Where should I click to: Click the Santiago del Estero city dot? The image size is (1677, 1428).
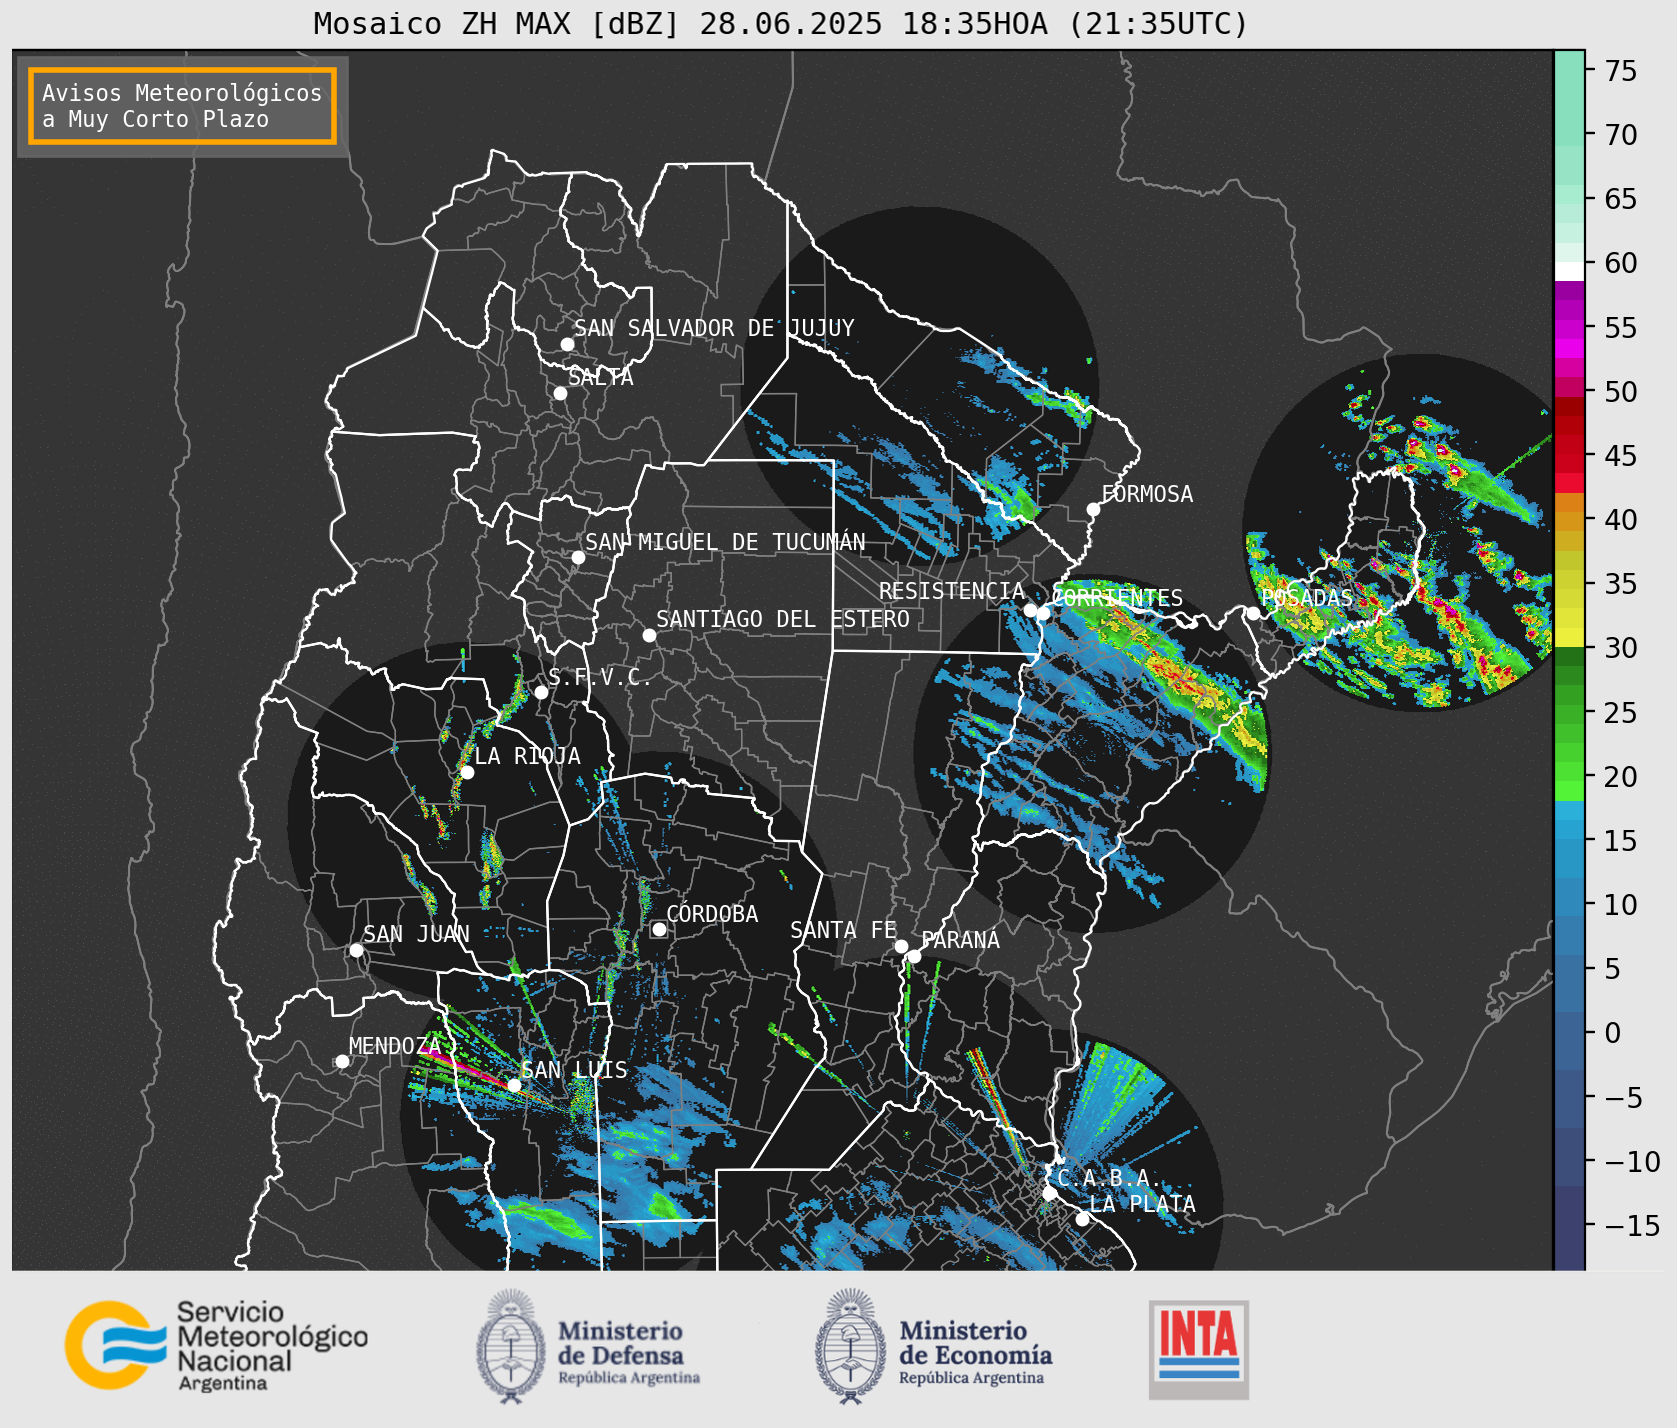tap(649, 635)
